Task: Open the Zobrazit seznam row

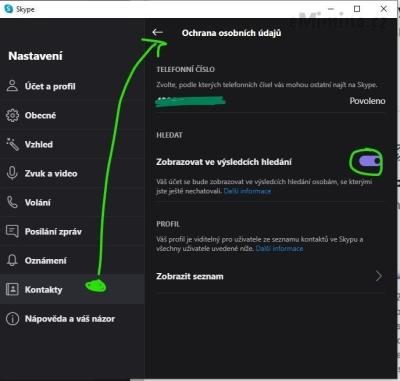Action: tap(270, 276)
